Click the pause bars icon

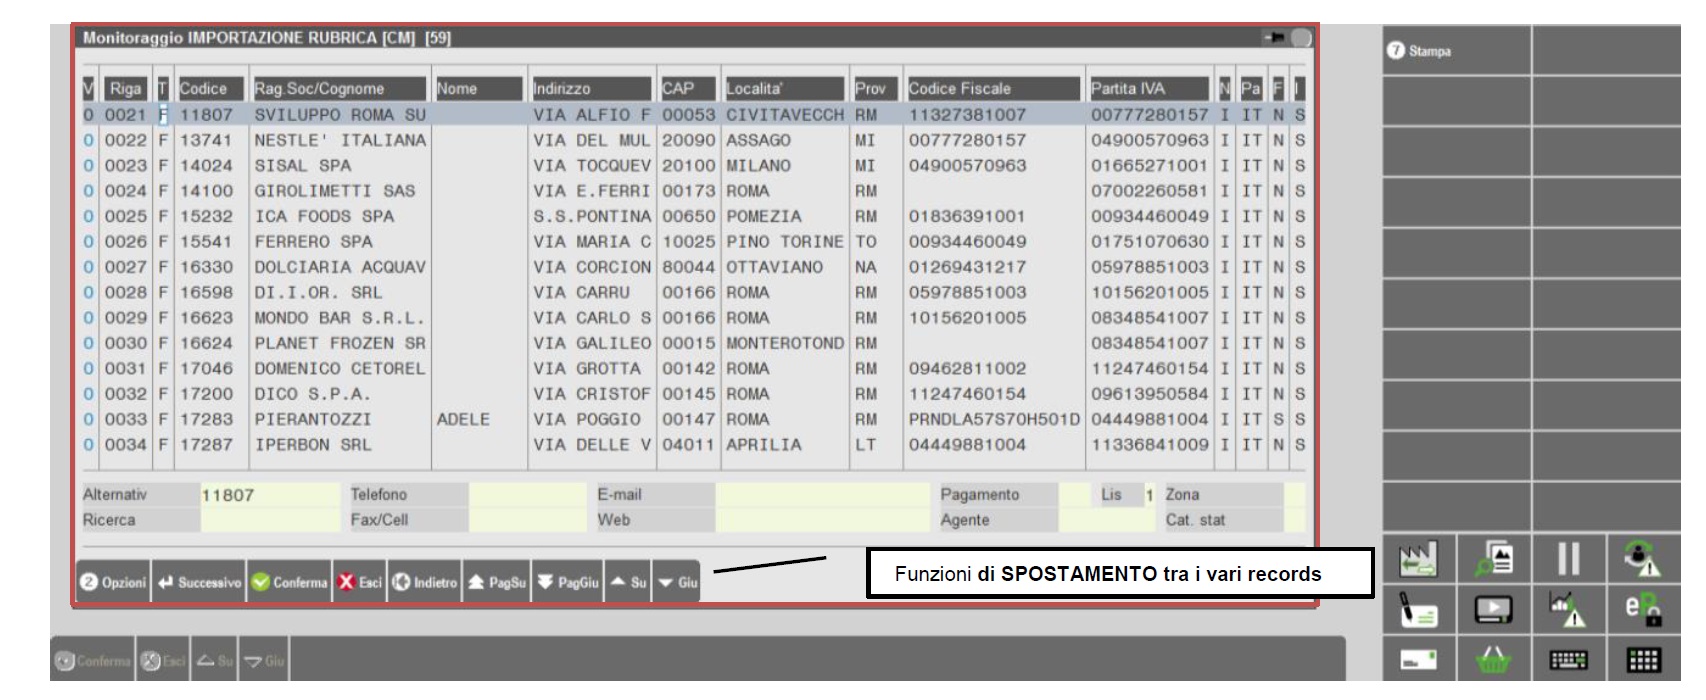[x=1568, y=559]
